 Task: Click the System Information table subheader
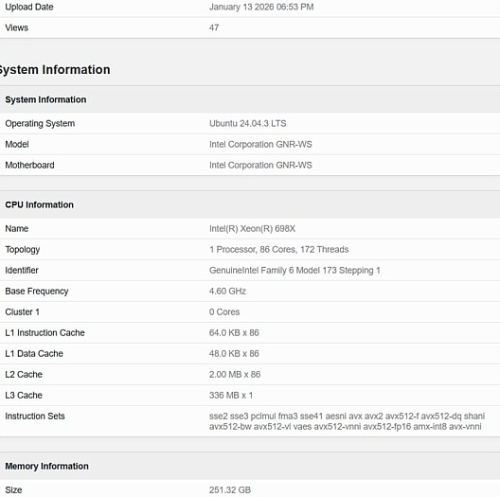[x=46, y=99]
